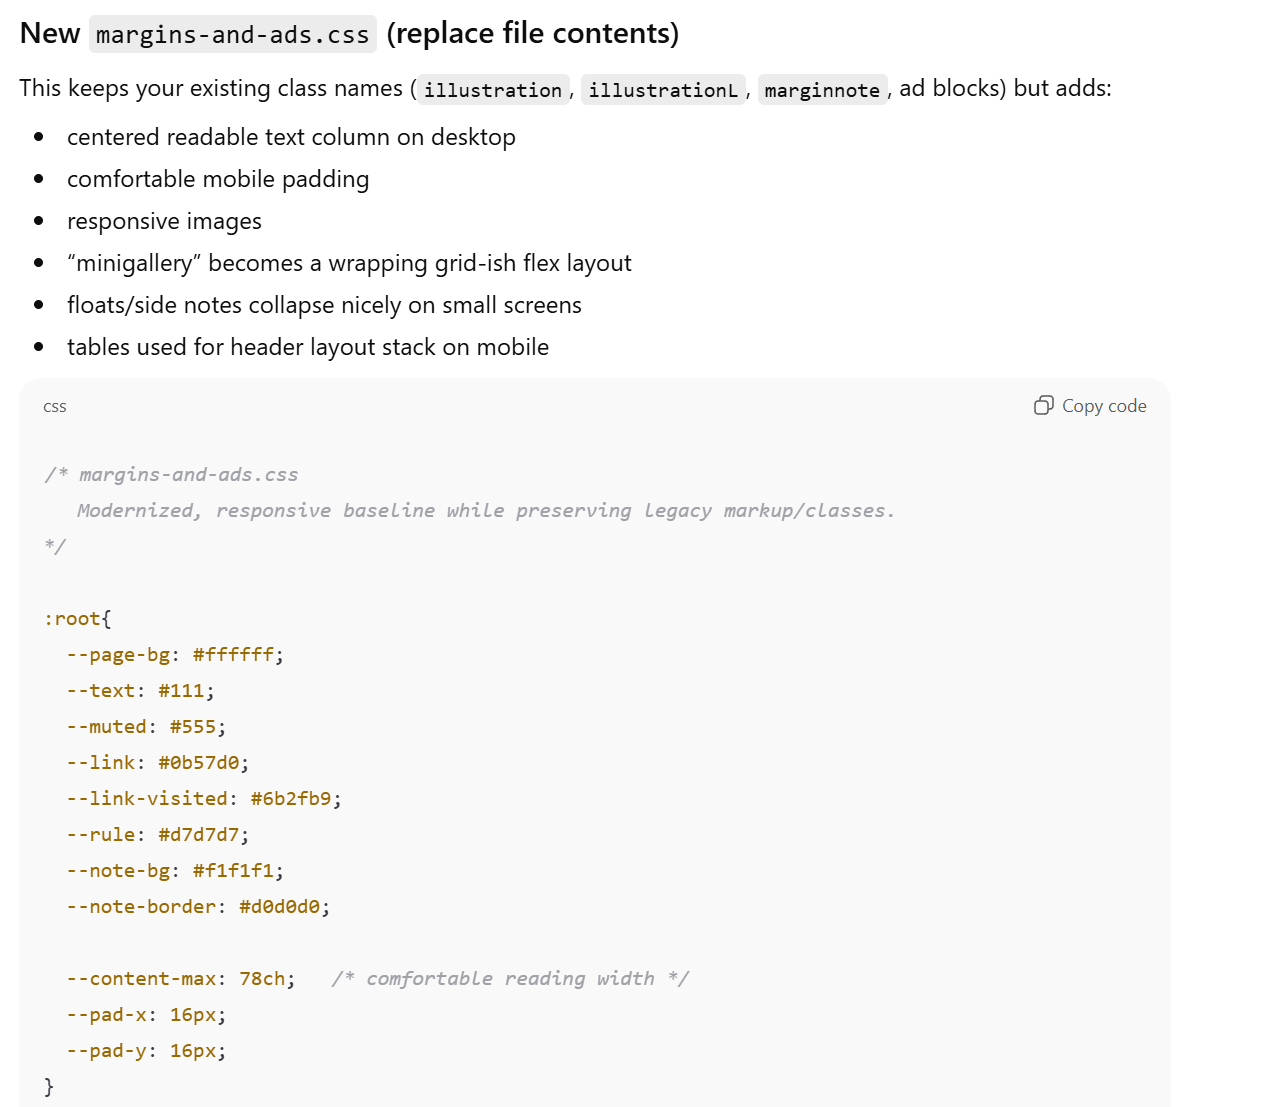Image resolution: width=1268 pixels, height=1107 pixels.
Task: Click the minigallery flex layout bullet item
Action: [349, 263]
